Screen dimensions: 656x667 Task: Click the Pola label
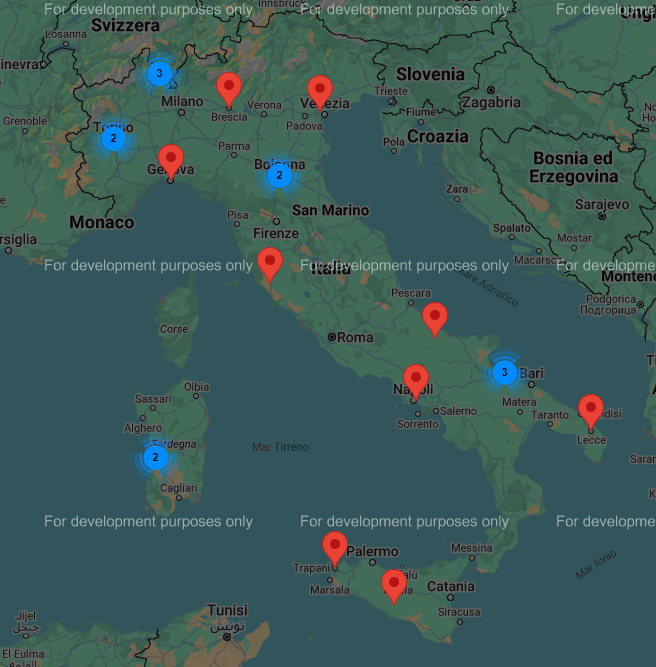pos(394,142)
